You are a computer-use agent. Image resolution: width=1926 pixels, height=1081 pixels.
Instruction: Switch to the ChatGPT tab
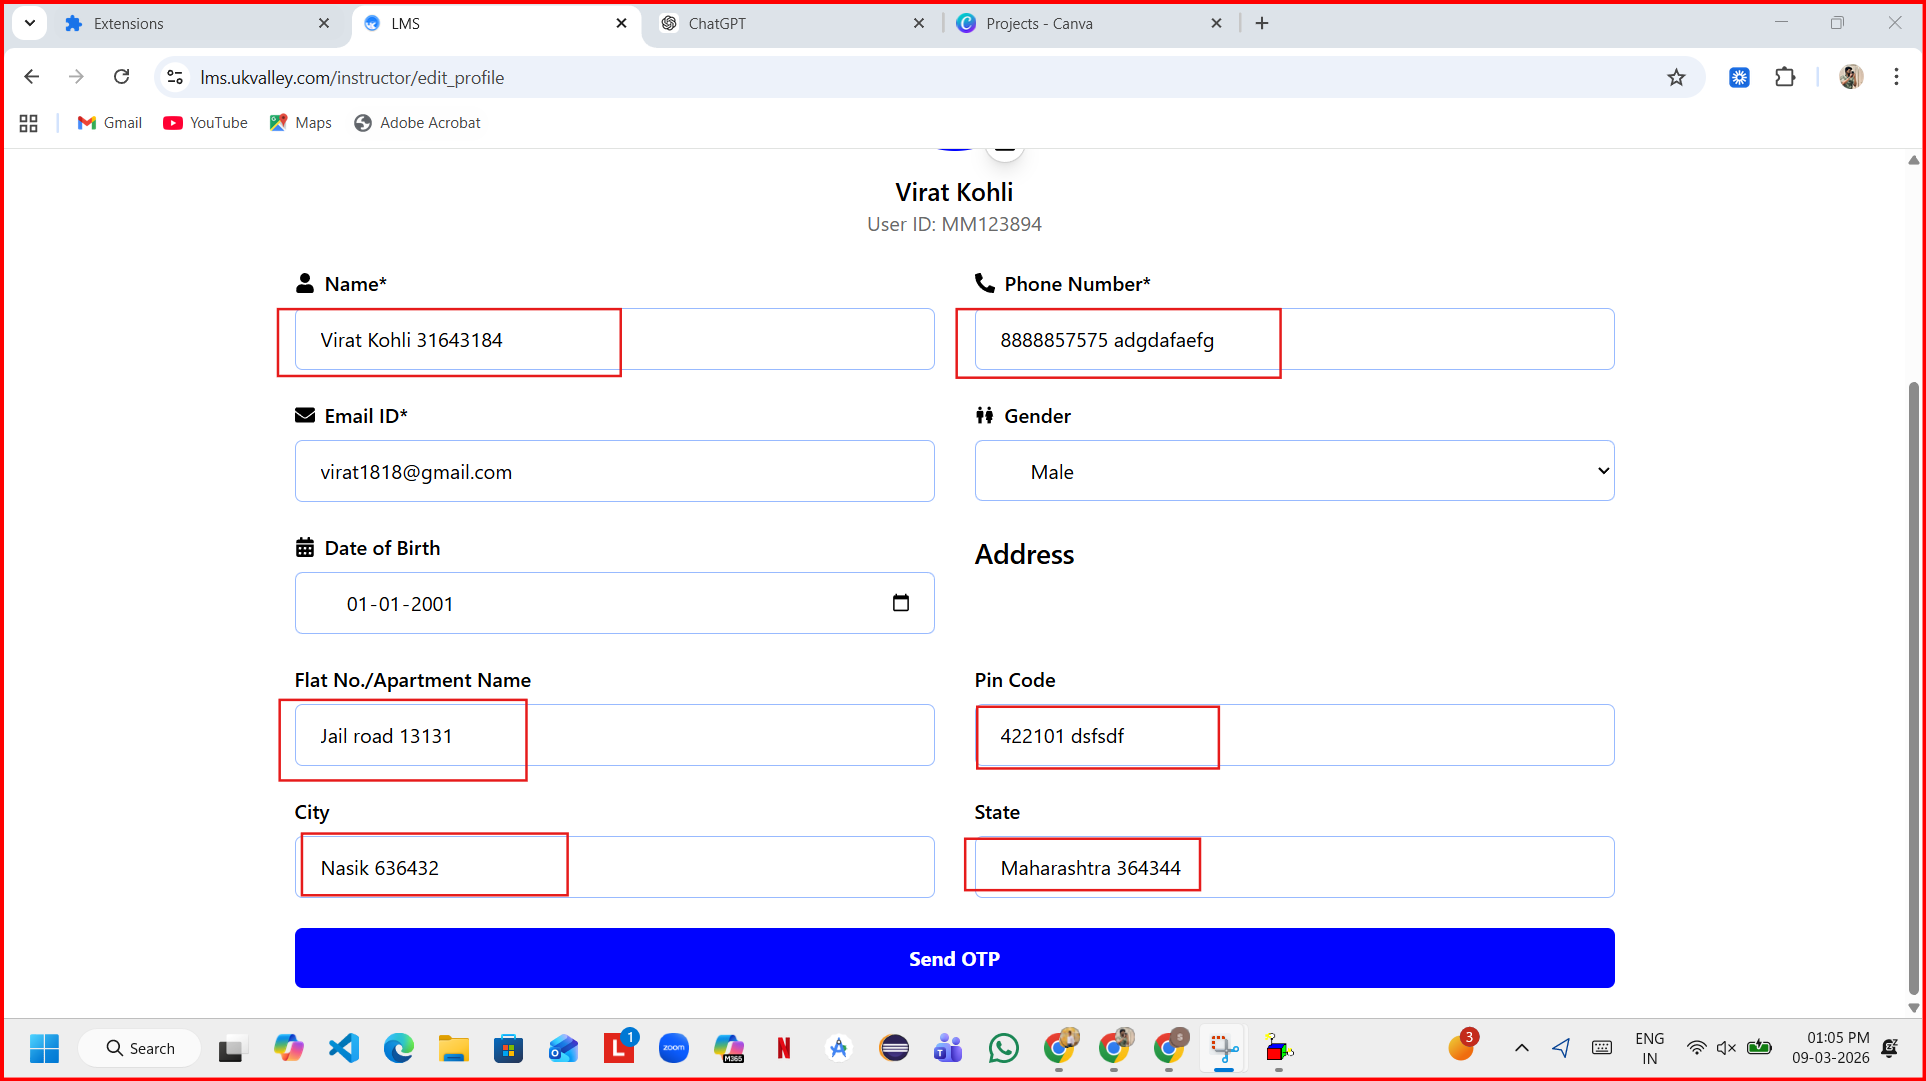pos(716,23)
